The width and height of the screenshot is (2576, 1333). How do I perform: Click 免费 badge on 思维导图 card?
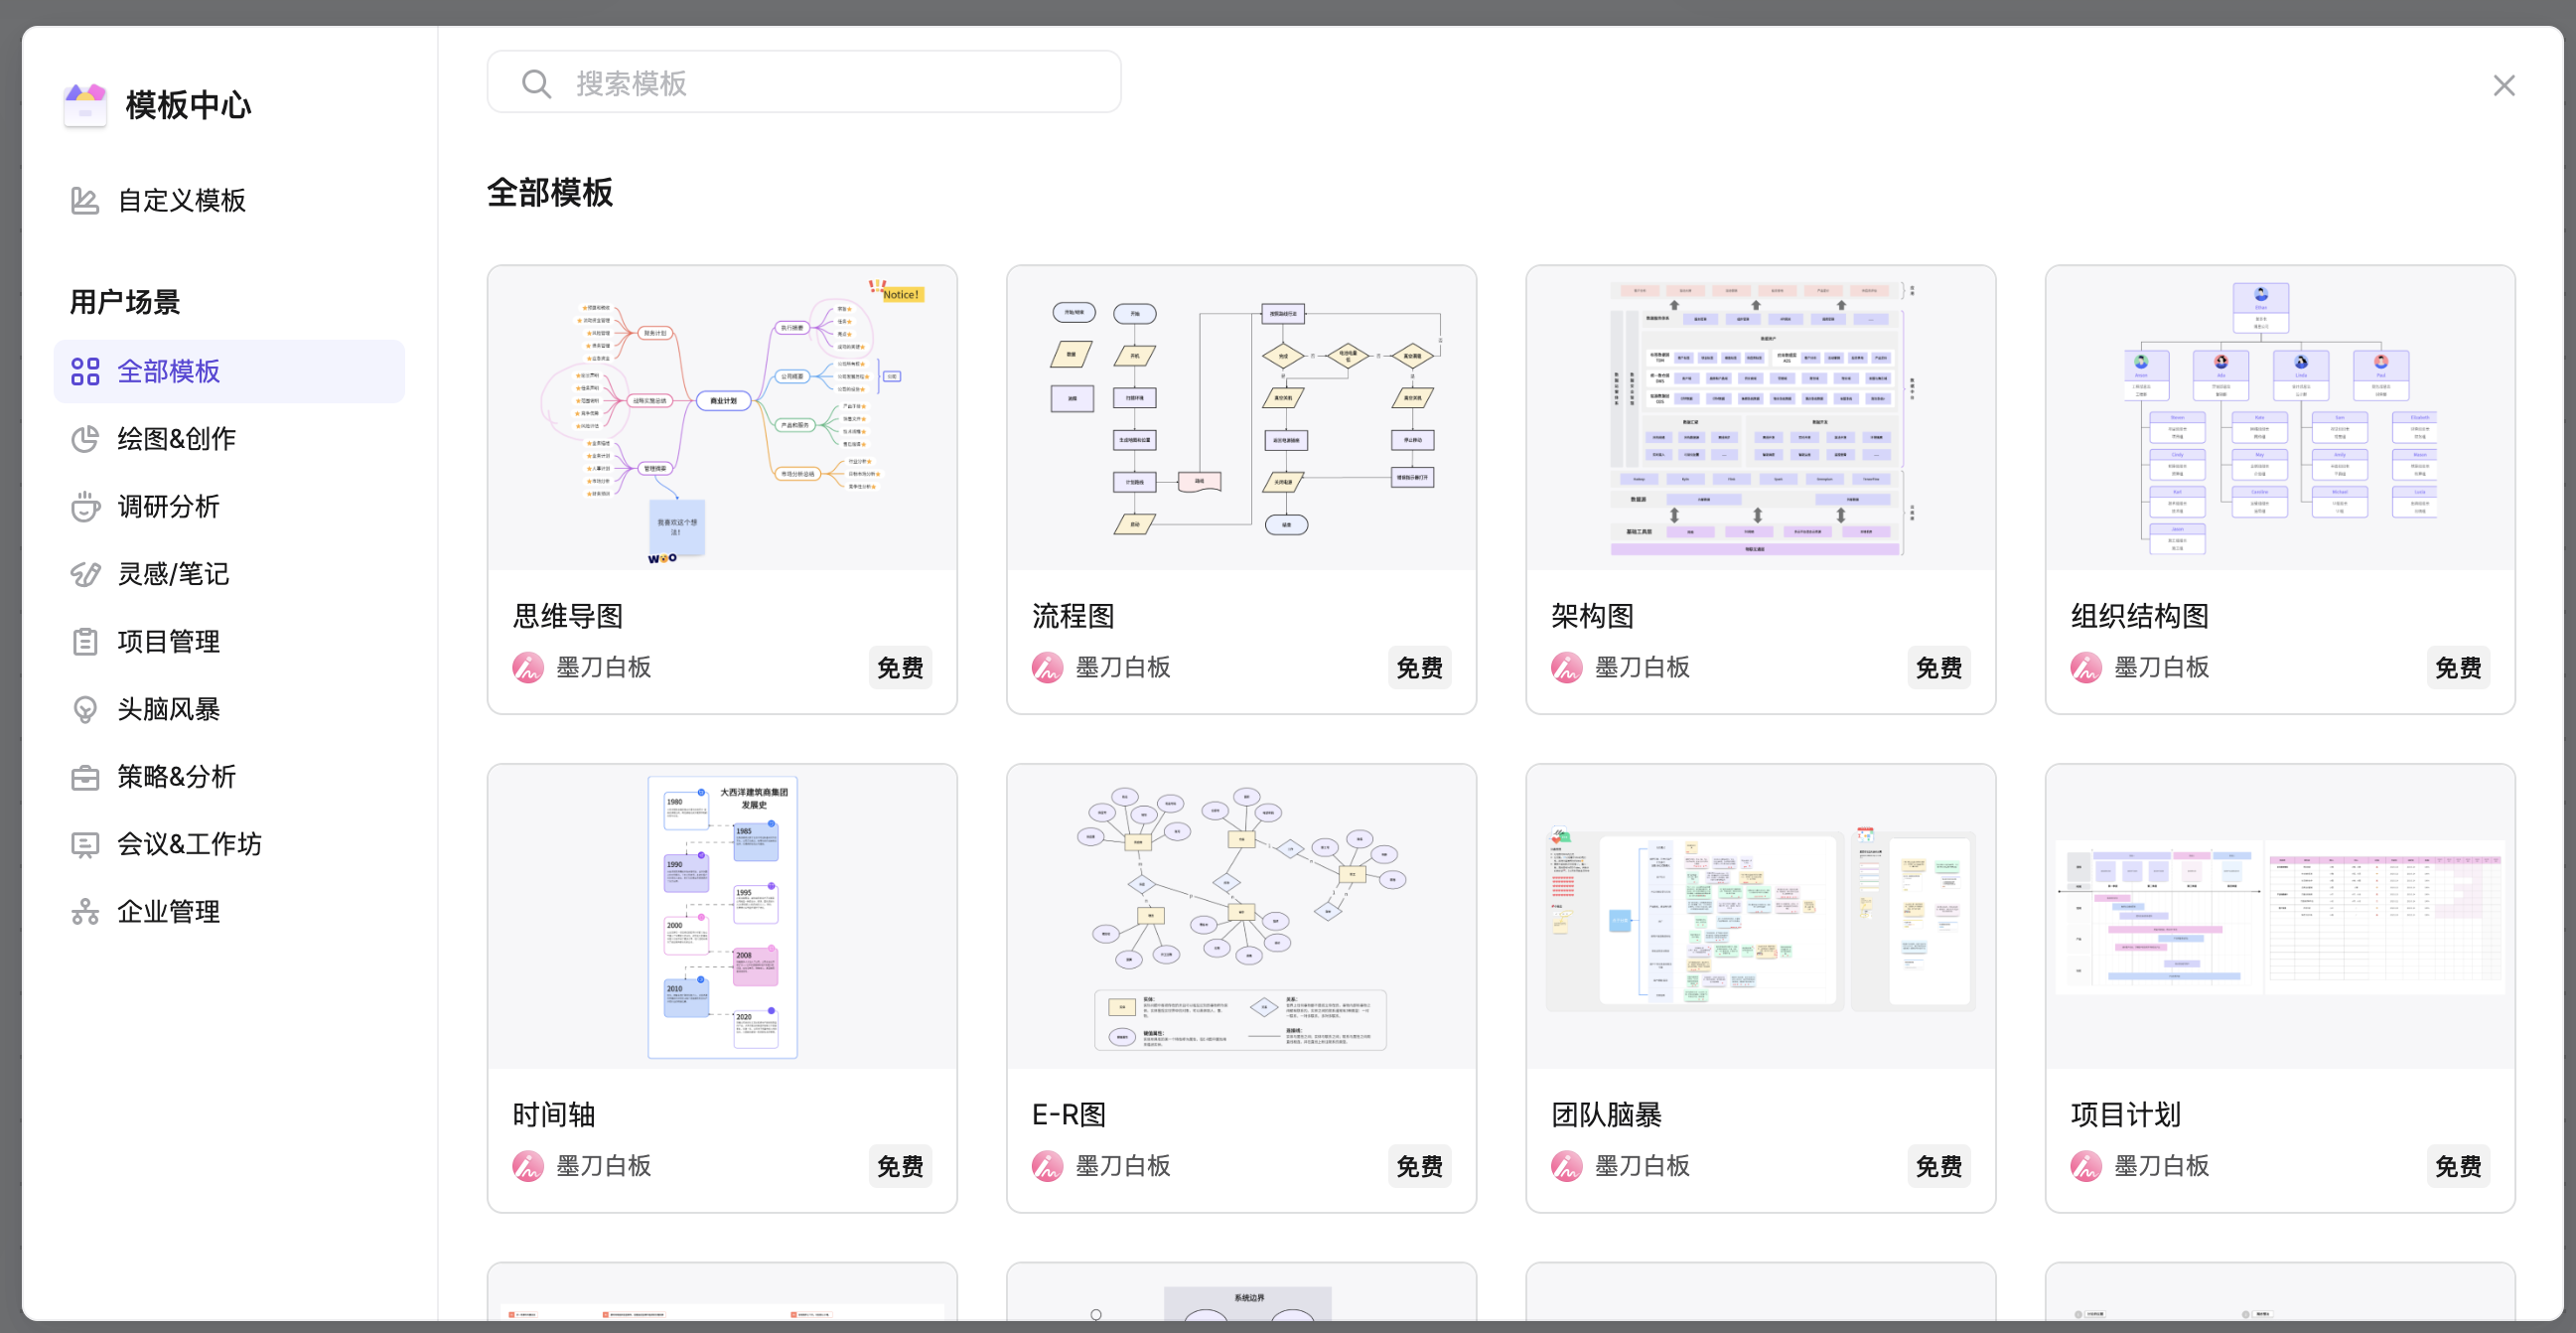point(900,668)
